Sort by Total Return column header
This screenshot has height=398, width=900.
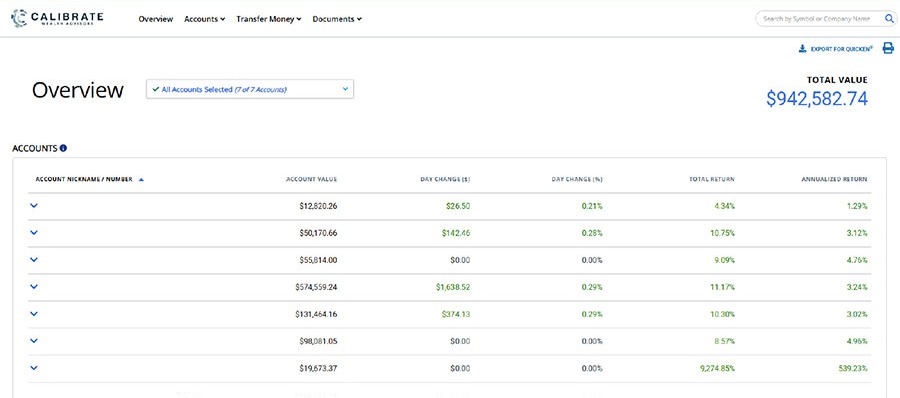[x=712, y=180]
